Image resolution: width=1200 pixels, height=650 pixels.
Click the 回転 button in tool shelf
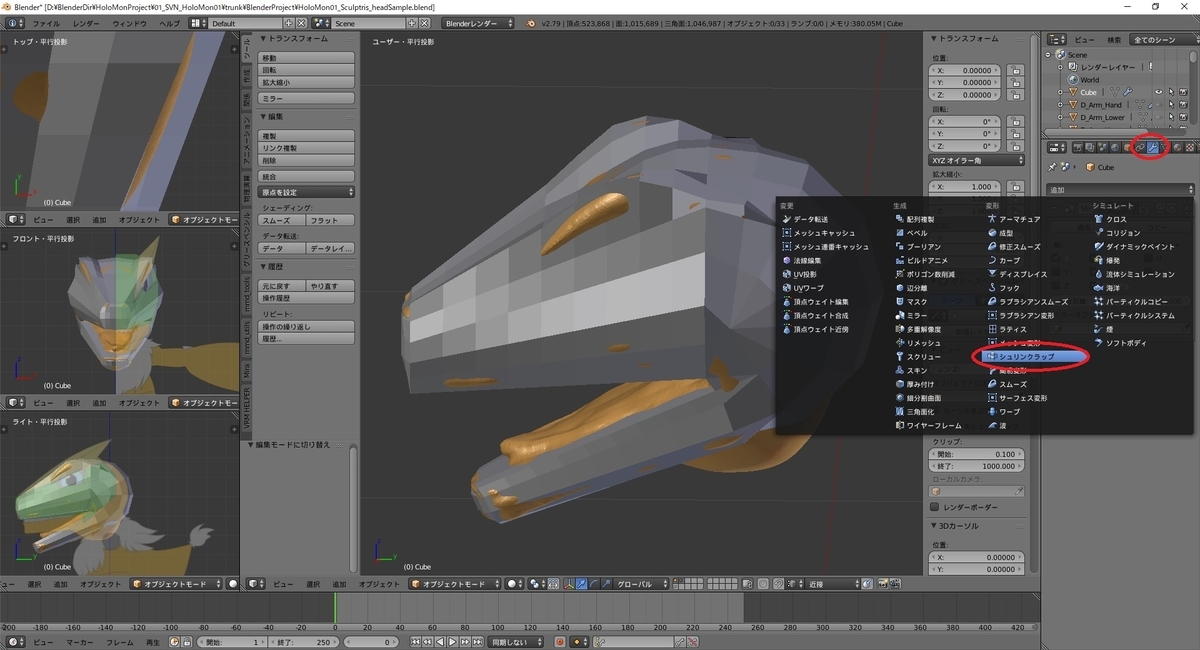click(x=307, y=71)
